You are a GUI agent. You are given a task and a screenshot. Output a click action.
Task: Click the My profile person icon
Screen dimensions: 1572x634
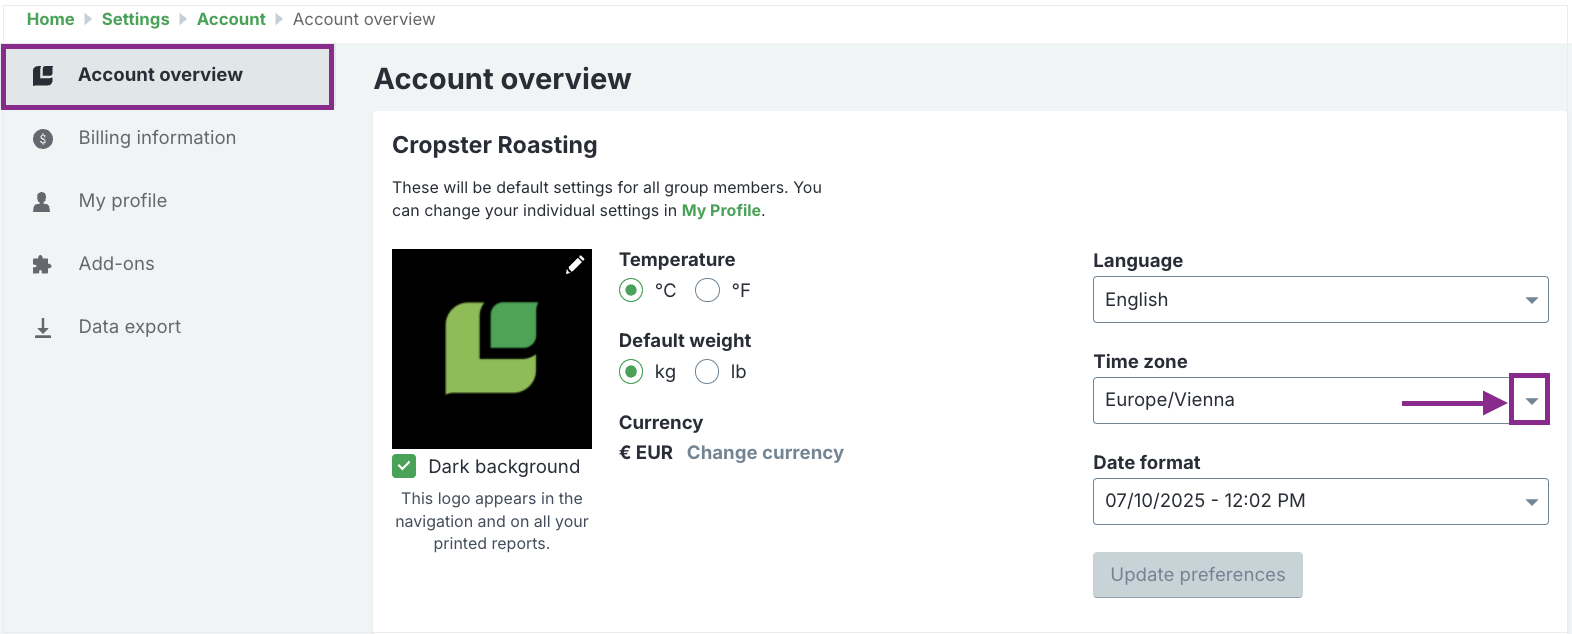(x=42, y=202)
